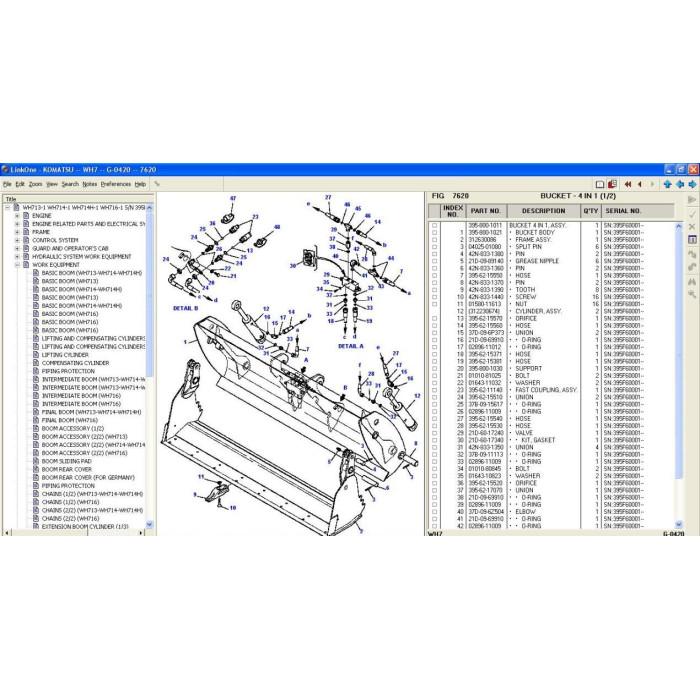Open the Zoom menu
The height and width of the screenshot is (700, 700).
pyautogui.click(x=35, y=184)
